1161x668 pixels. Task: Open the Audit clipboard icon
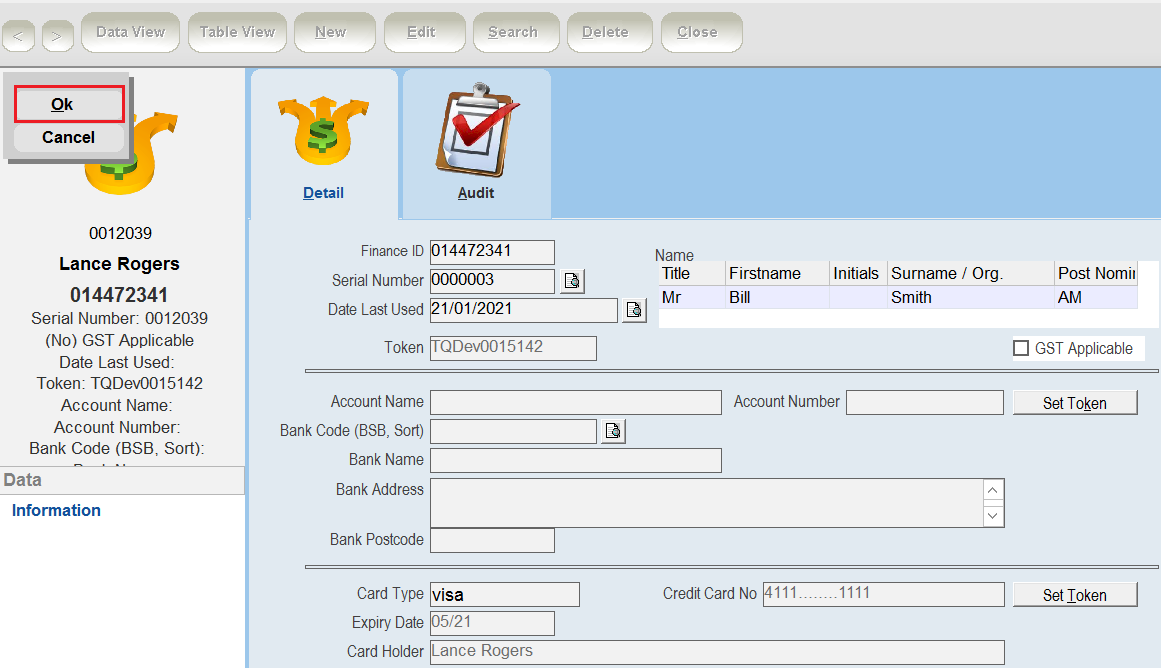tap(478, 130)
